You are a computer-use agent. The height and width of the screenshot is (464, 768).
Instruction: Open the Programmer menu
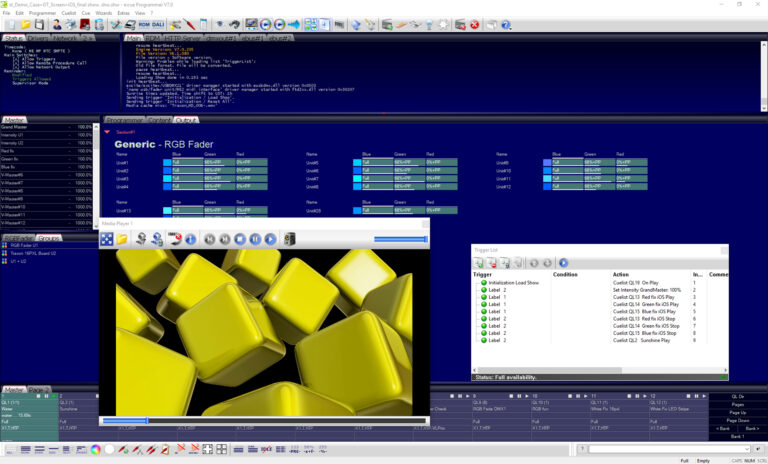42,13
